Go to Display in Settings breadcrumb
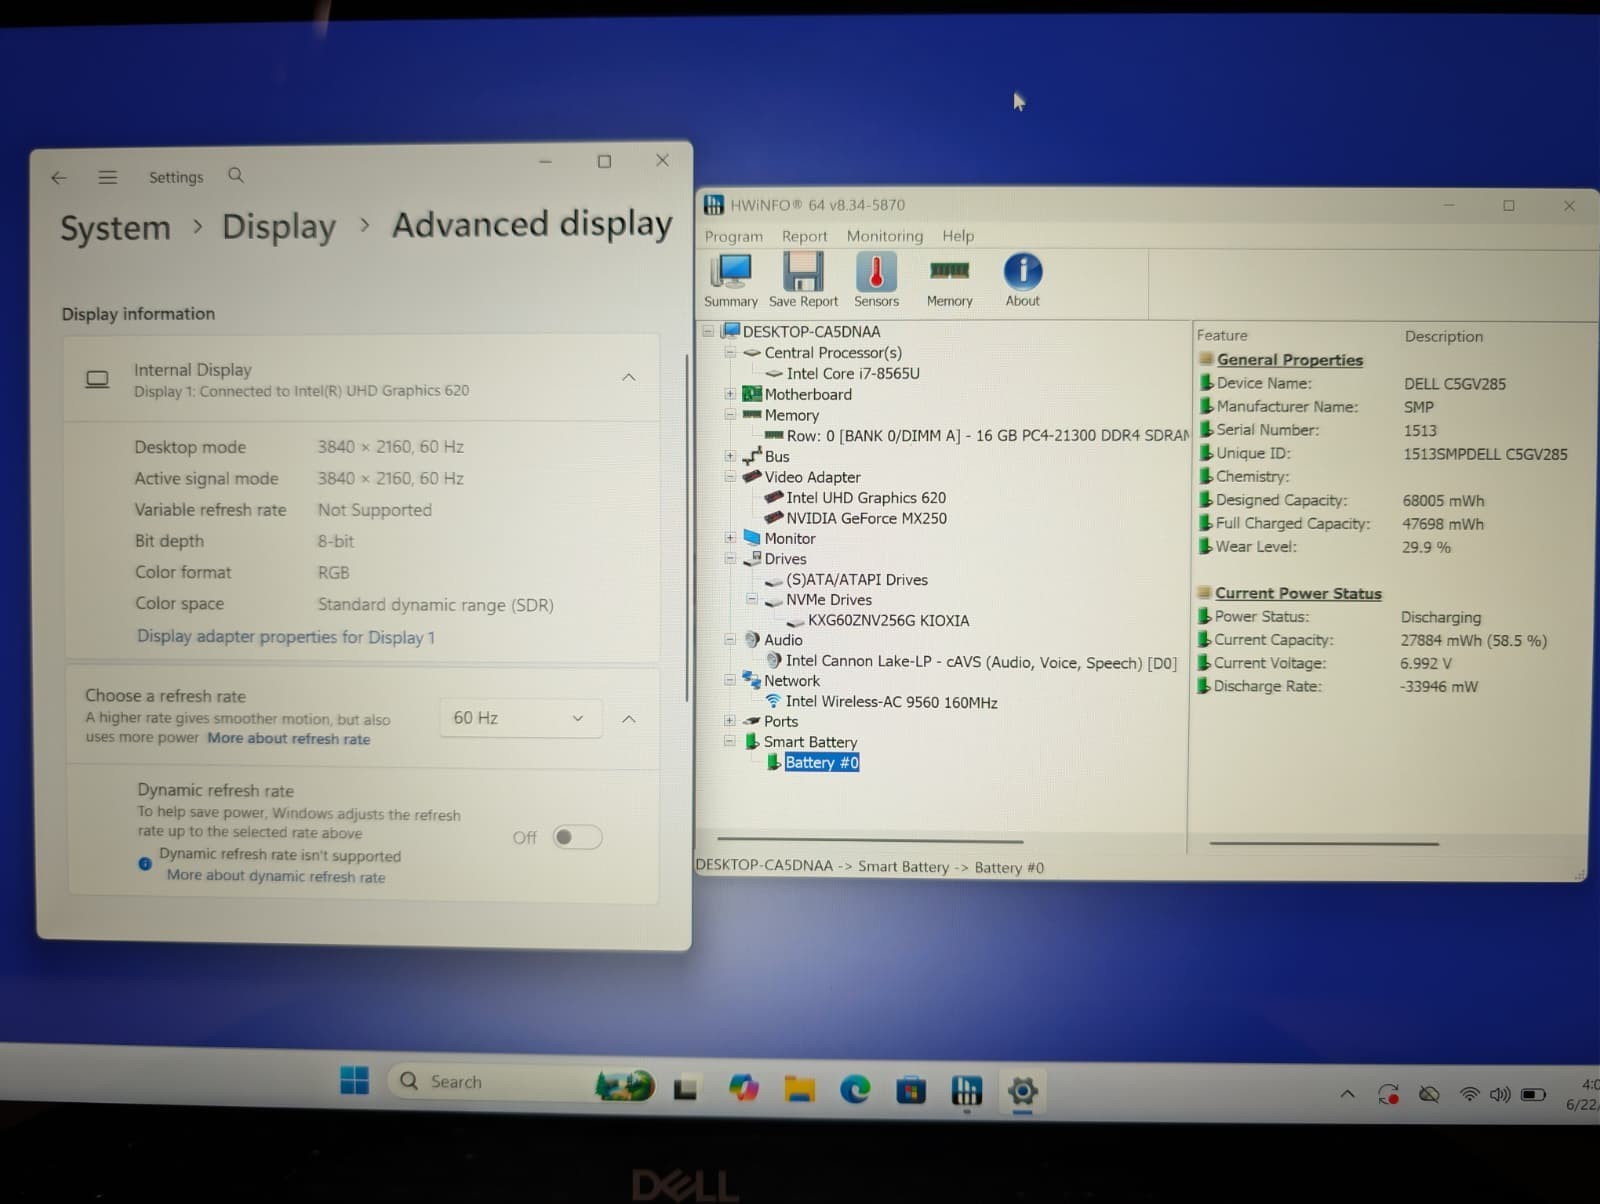Image resolution: width=1600 pixels, height=1204 pixels. pyautogui.click(x=278, y=227)
